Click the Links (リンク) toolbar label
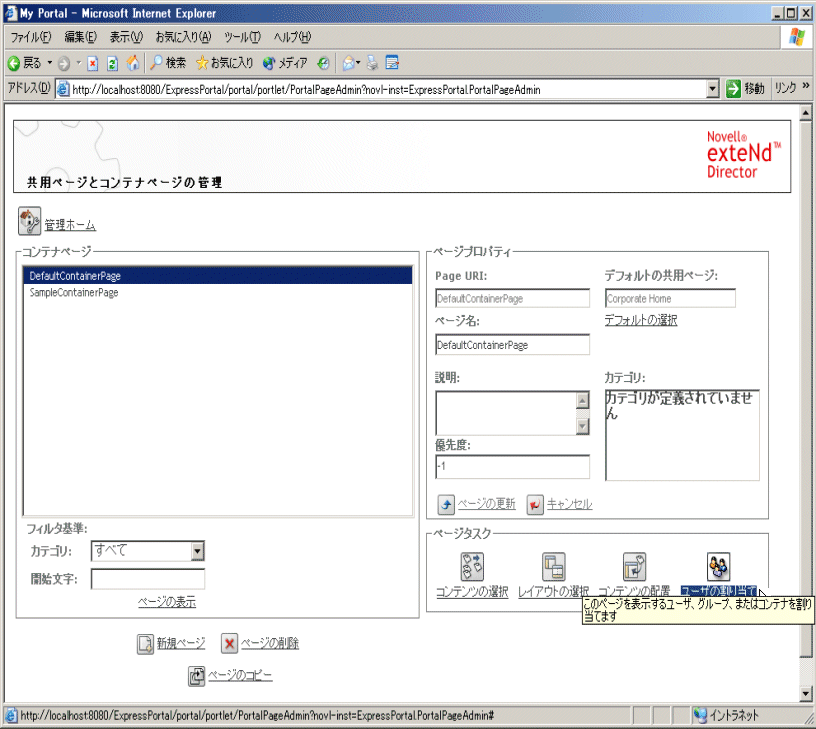 (x=785, y=88)
